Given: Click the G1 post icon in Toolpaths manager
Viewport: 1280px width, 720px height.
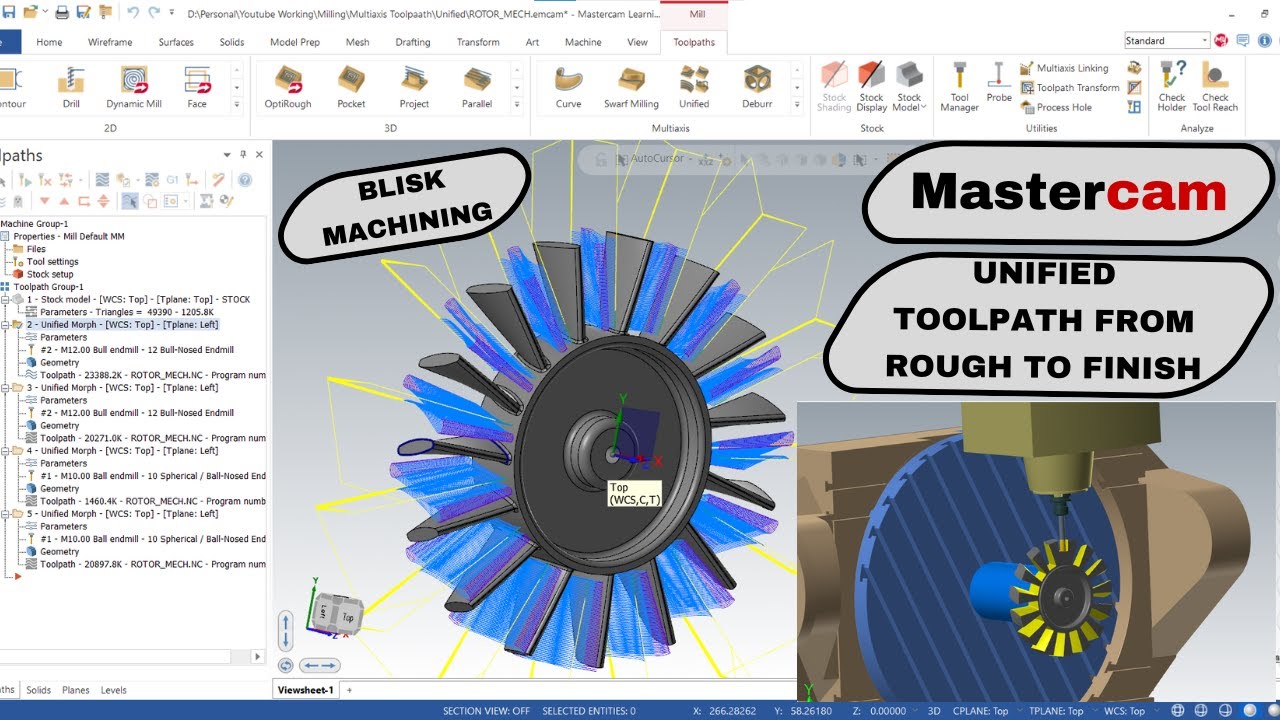Looking at the screenshot, I should 171,180.
